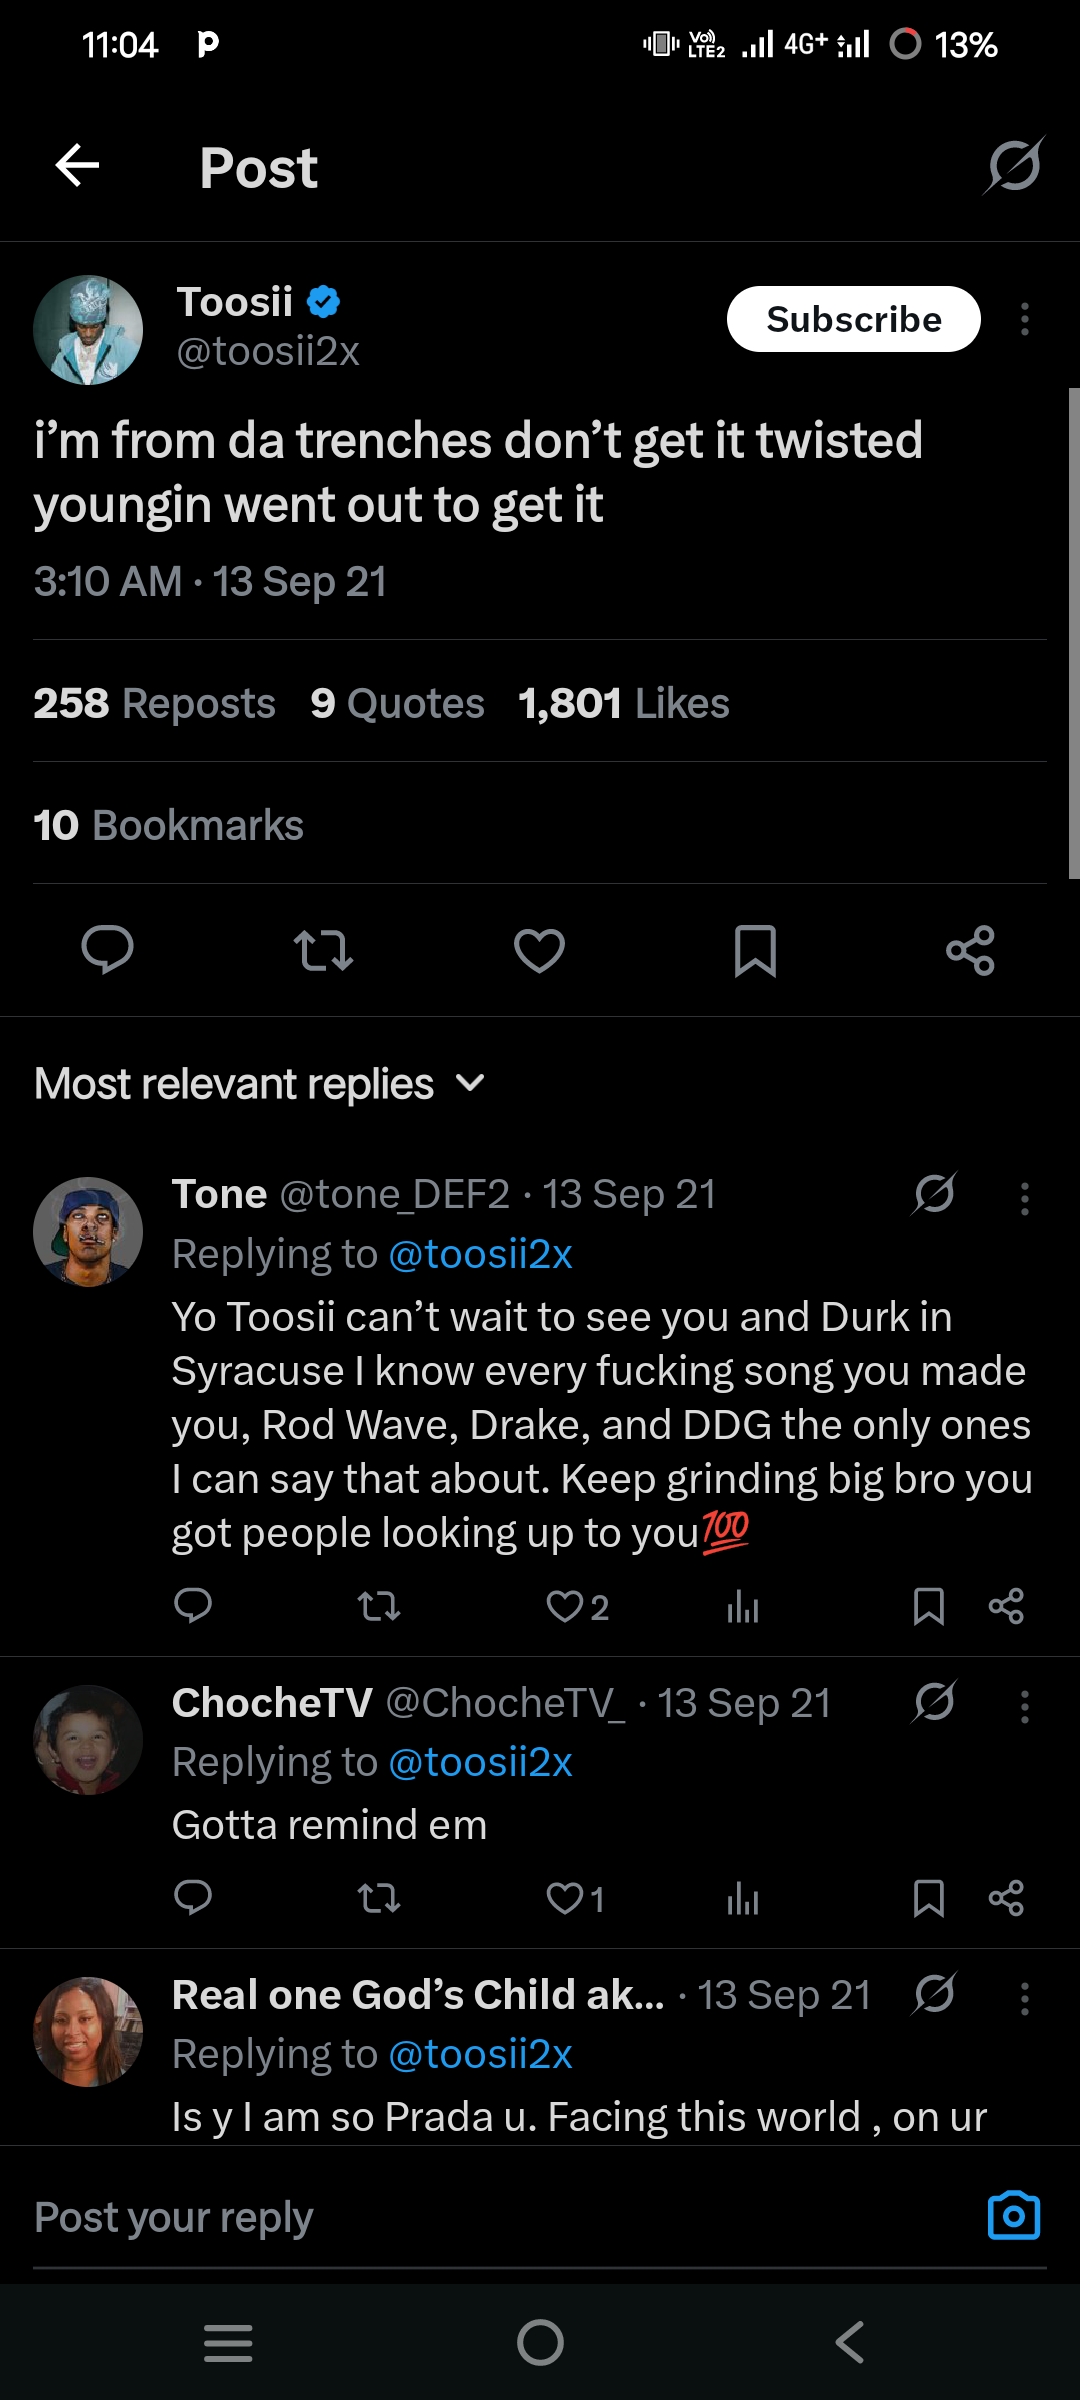
Task: View analytics icon on Tone's reply
Action: point(742,1607)
